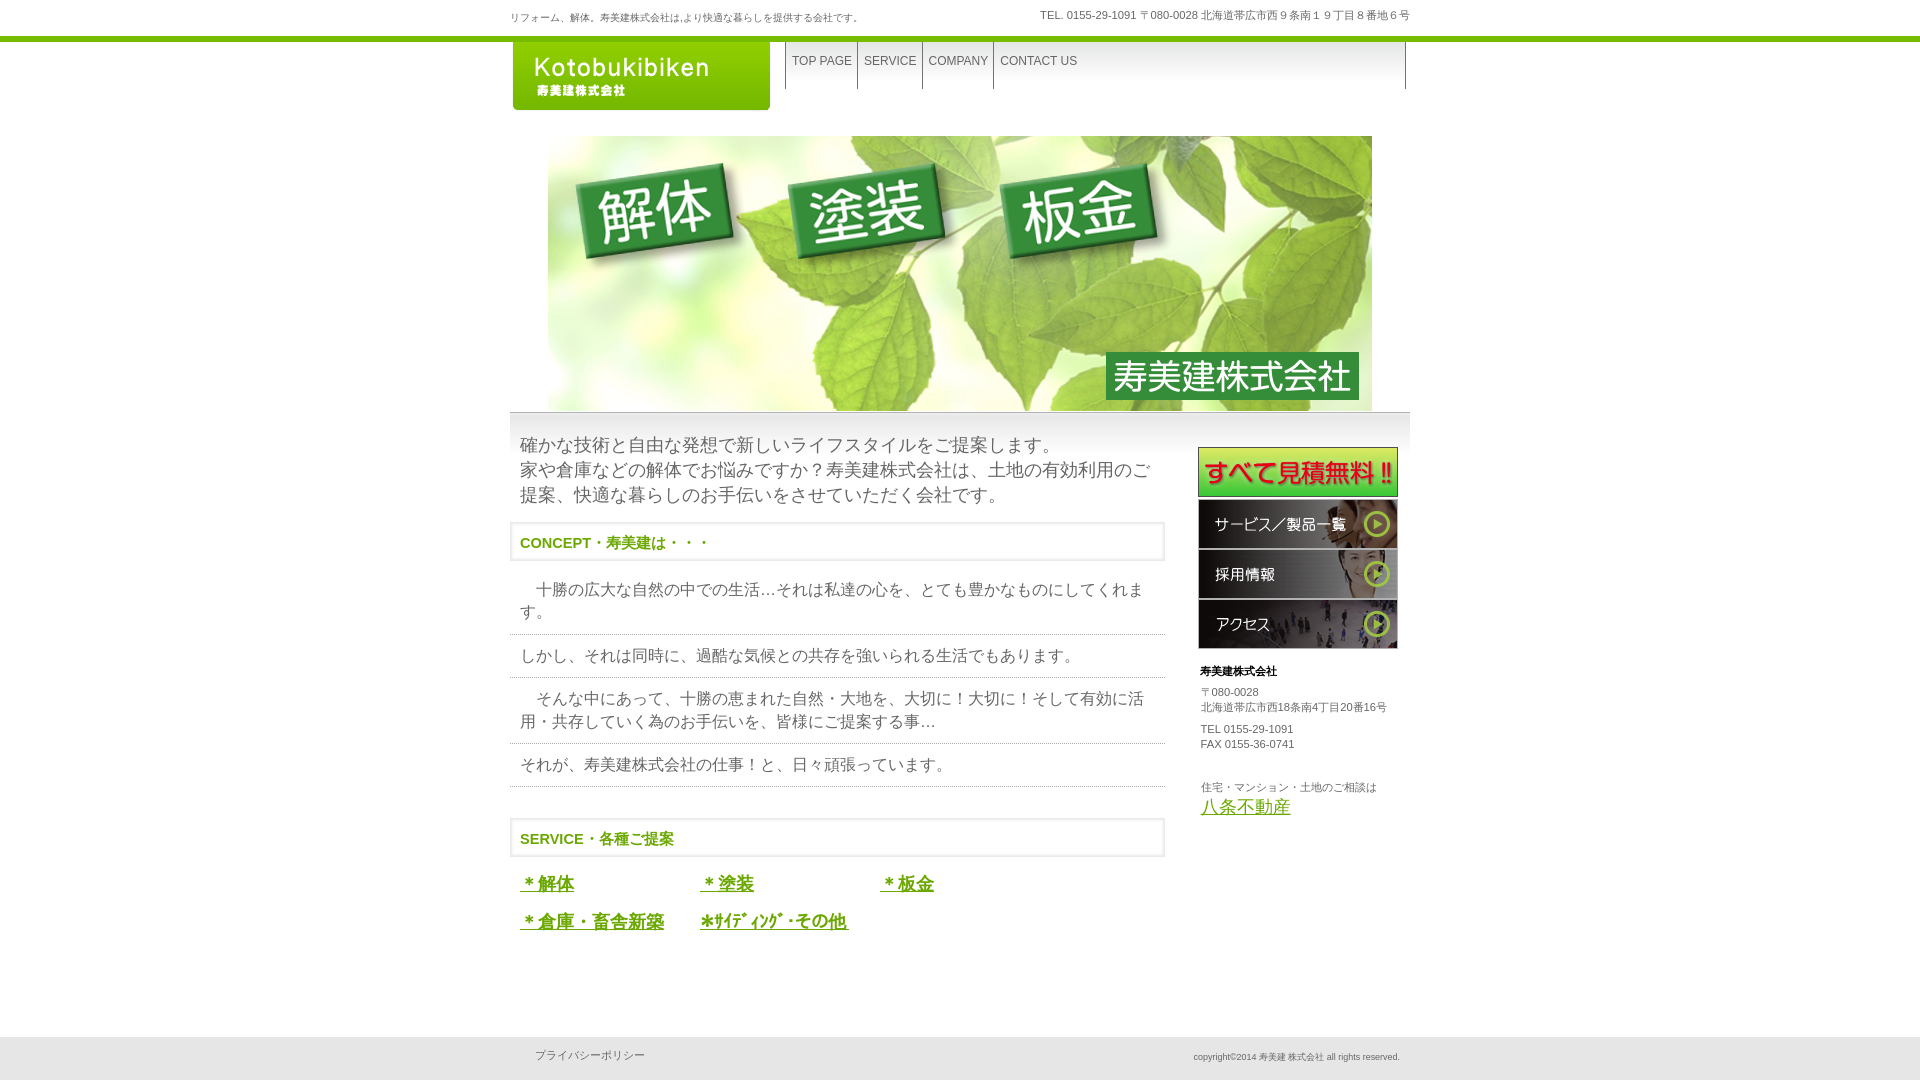Open the プライバシーポリシー footer link
This screenshot has width=1920, height=1080.
click(590, 1056)
